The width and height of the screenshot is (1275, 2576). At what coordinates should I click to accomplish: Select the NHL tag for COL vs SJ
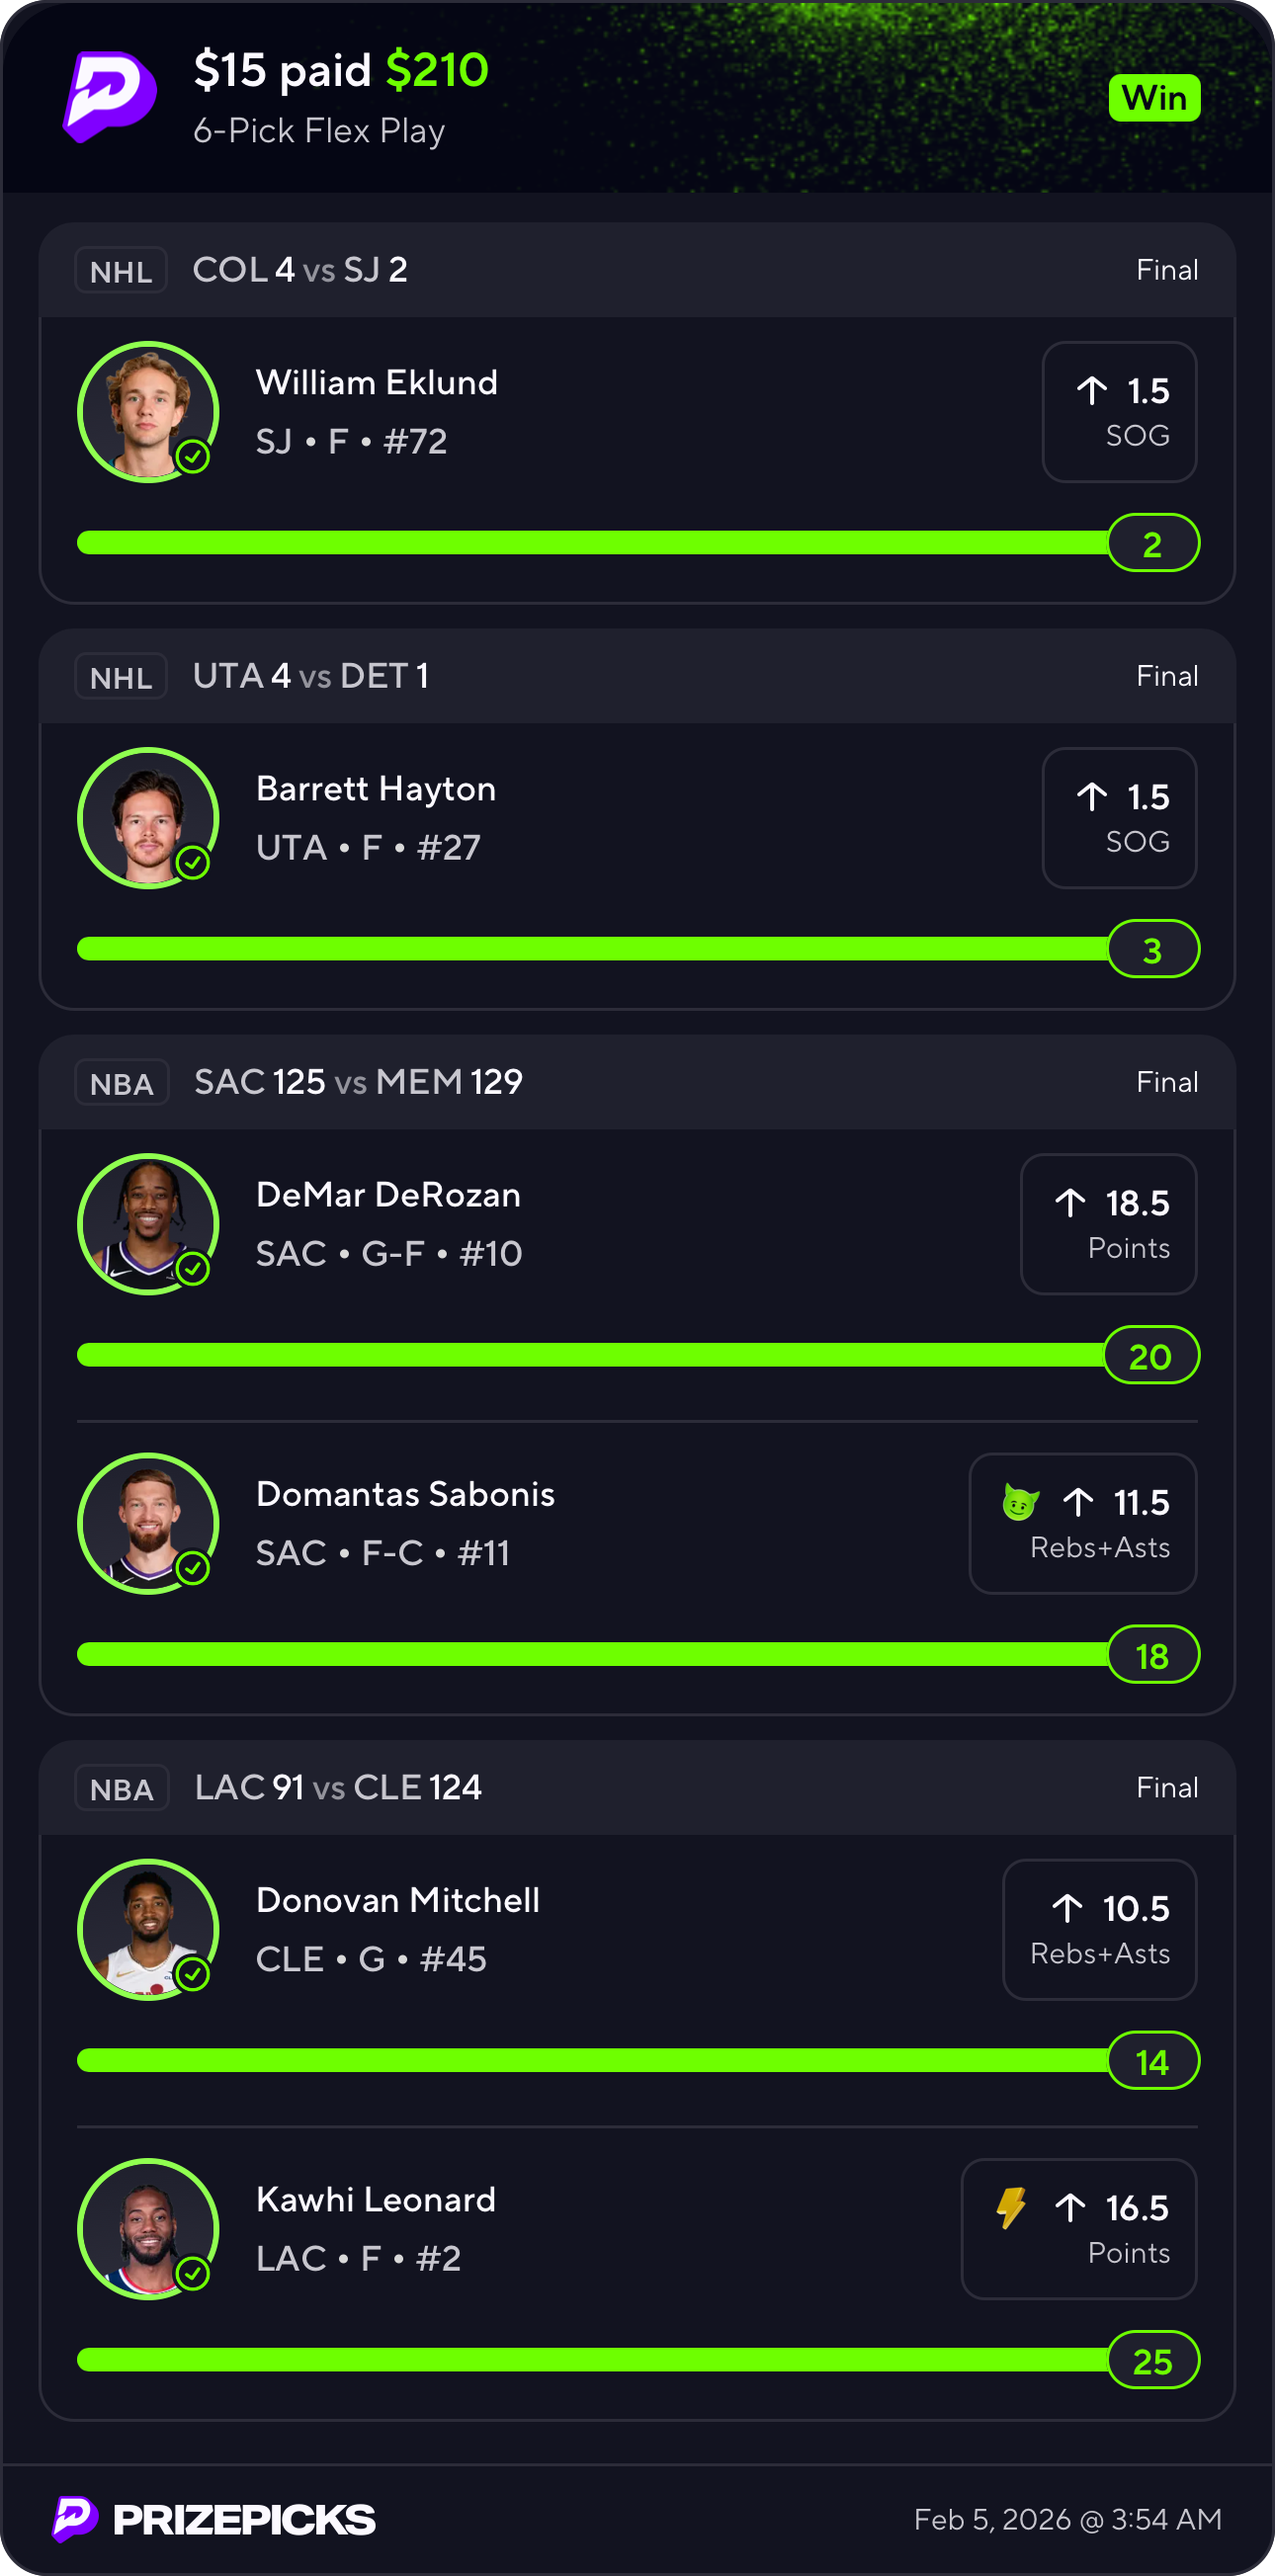[121, 271]
